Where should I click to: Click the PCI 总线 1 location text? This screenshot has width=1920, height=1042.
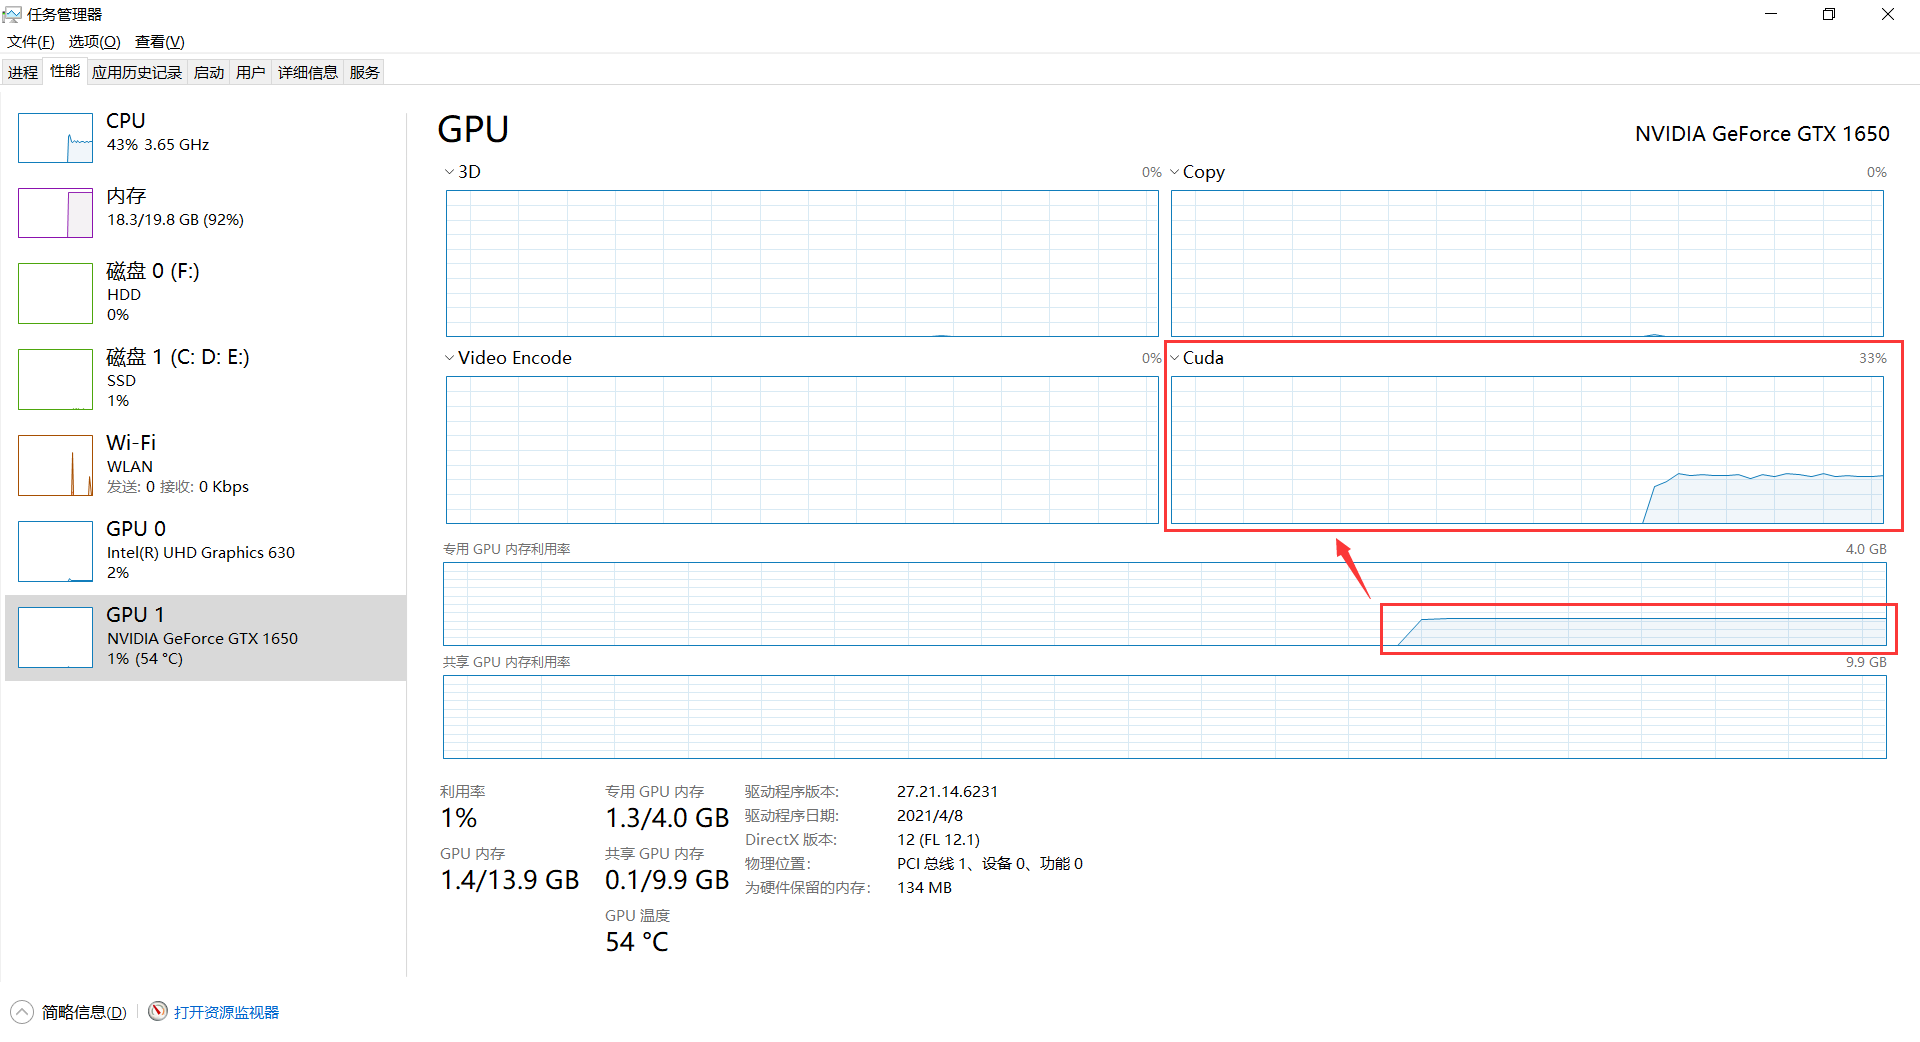(990, 864)
